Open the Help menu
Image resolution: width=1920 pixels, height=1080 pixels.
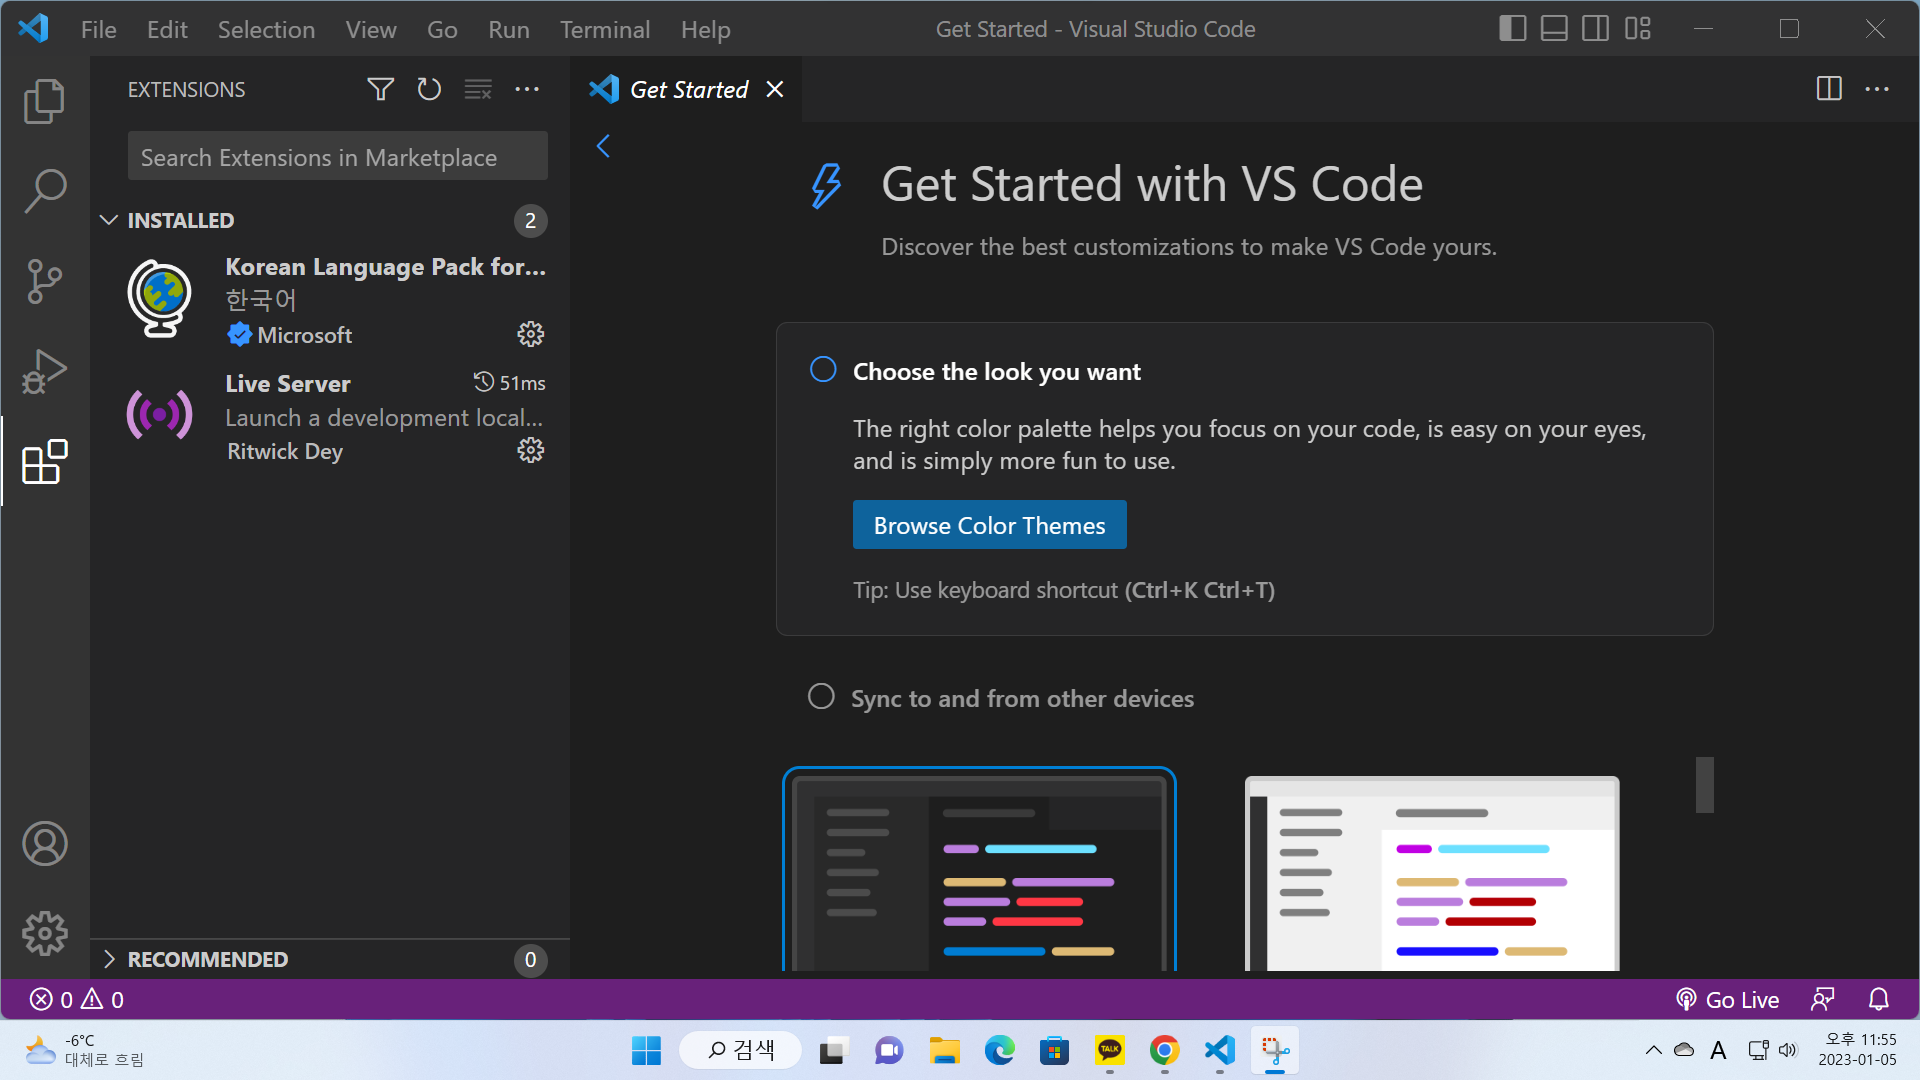pos(706,29)
